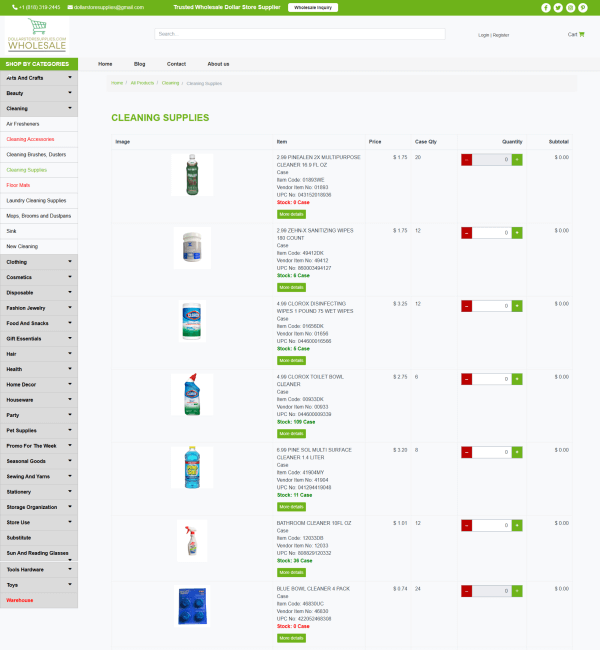Open More details for Clorox Disinfecting Wipes
Viewport: 600px width, 650px height.
[x=291, y=360]
